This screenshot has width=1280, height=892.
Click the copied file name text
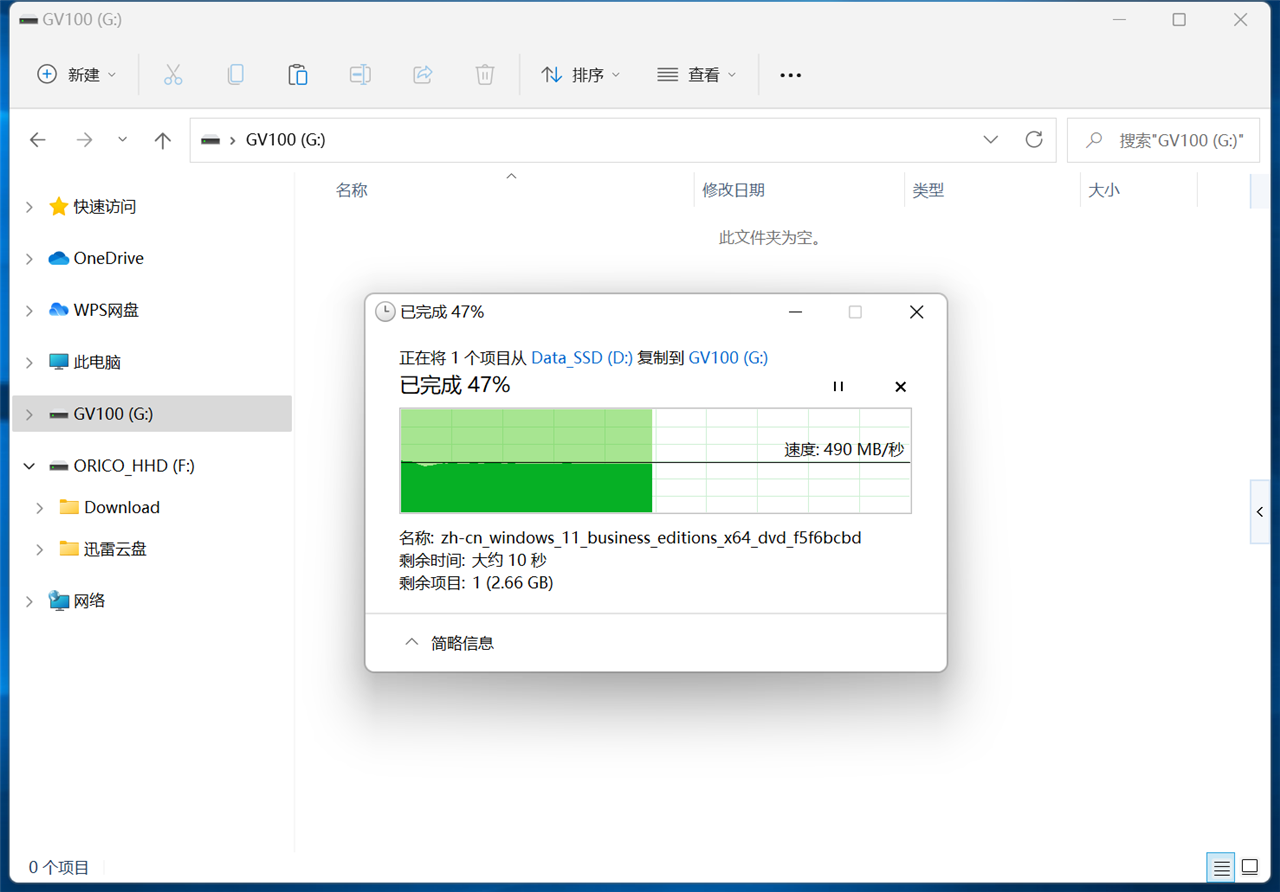pos(651,538)
